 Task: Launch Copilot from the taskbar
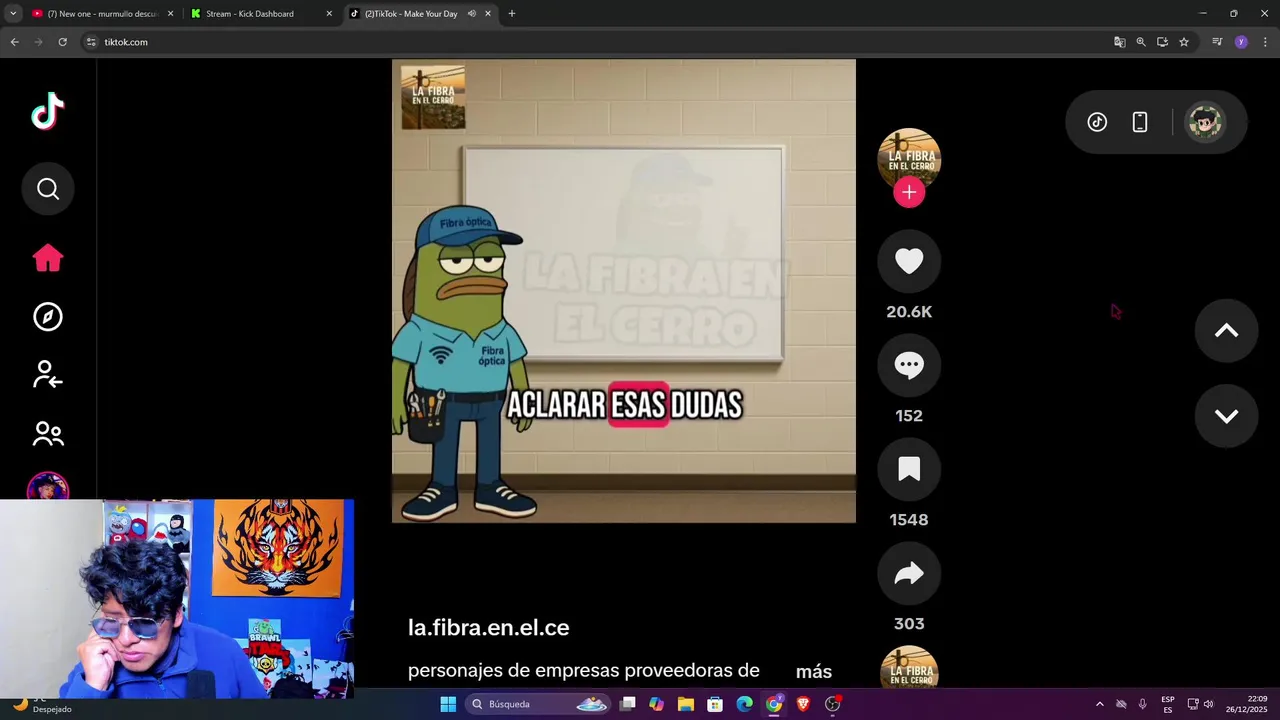[x=656, y=704]
